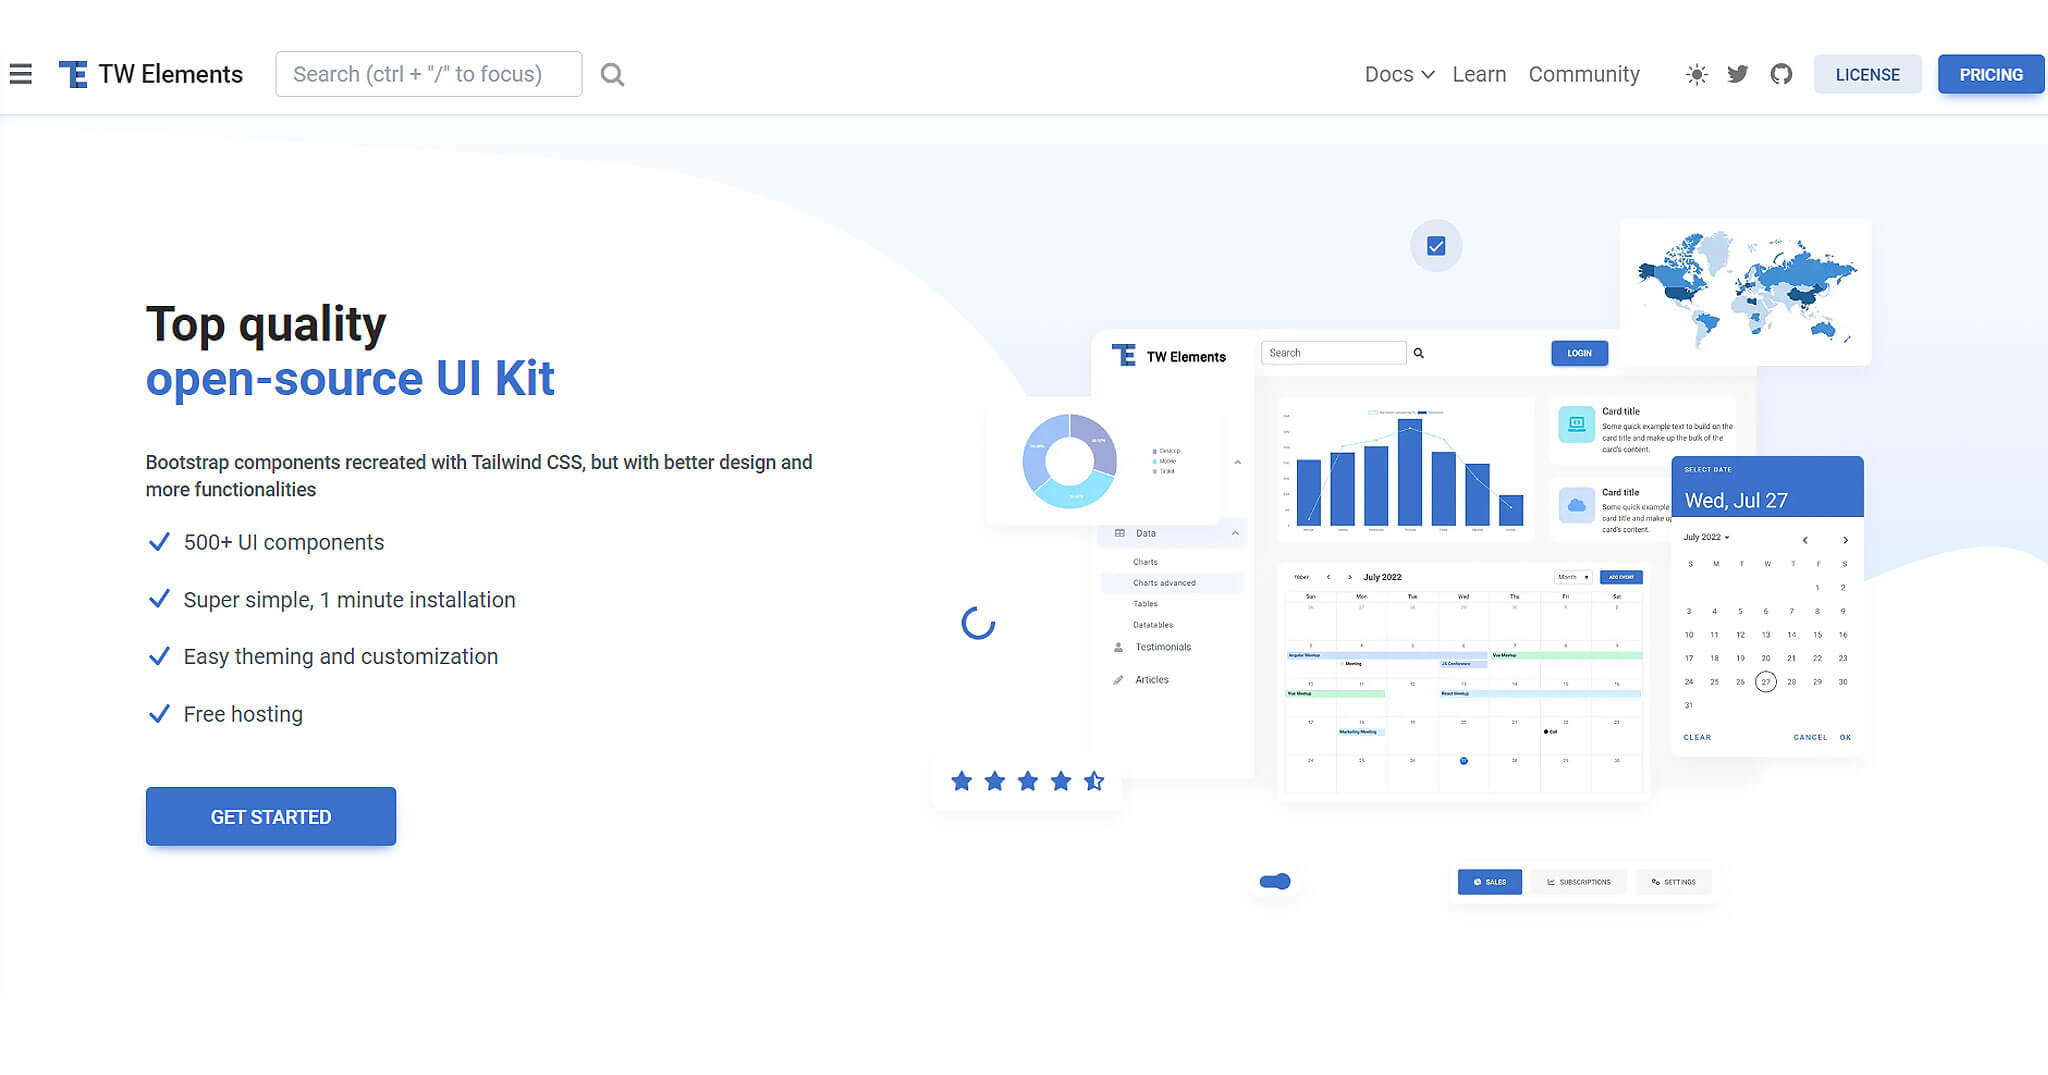This screenshot has height=1075, width=2048.
Task: Open the hamburger side menu
Action: tap(21, 74)
